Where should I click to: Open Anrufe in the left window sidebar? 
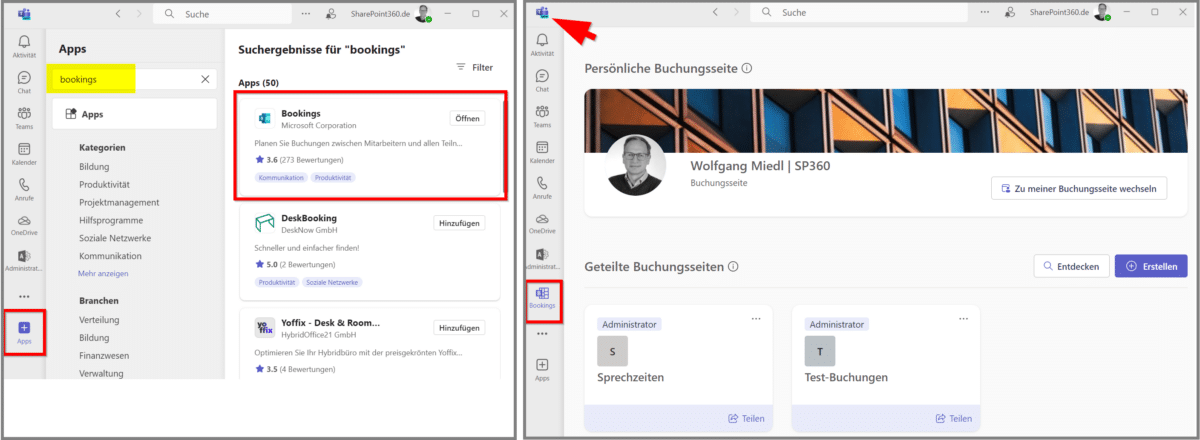[24, 190]
